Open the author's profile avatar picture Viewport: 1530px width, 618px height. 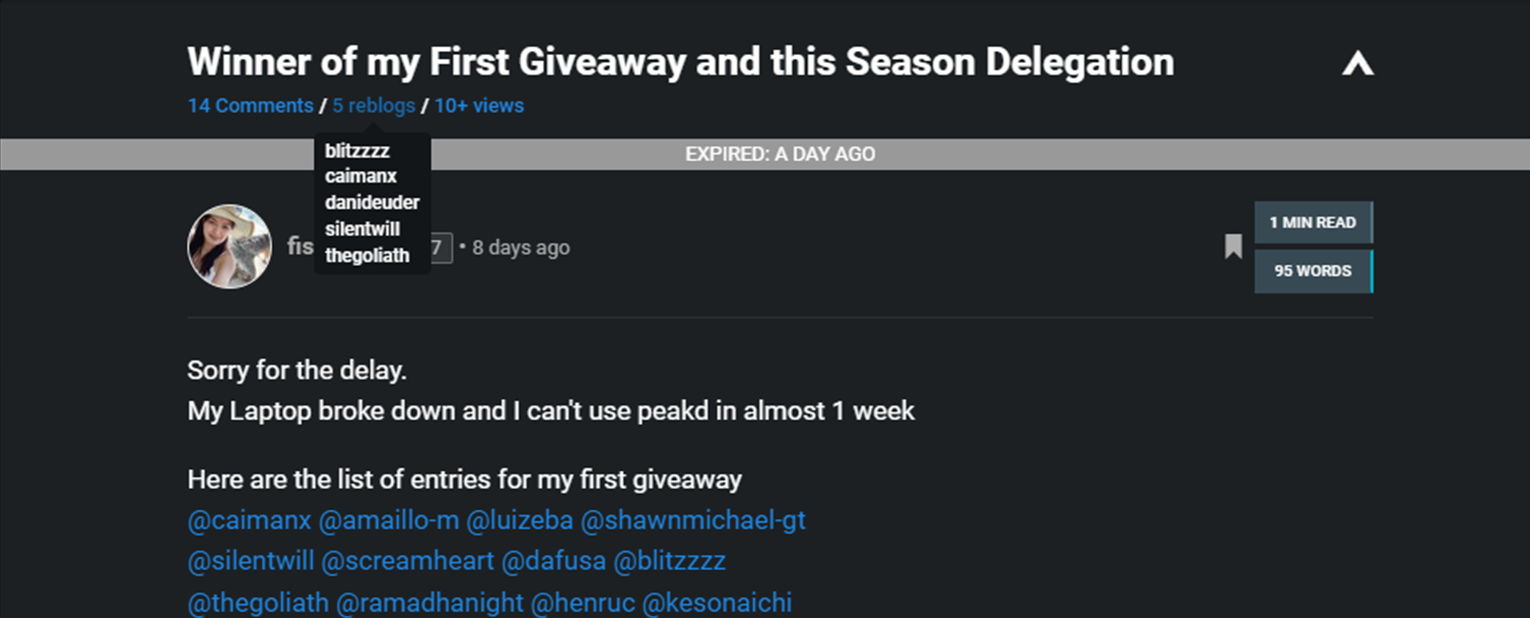(x=229, y=246)
